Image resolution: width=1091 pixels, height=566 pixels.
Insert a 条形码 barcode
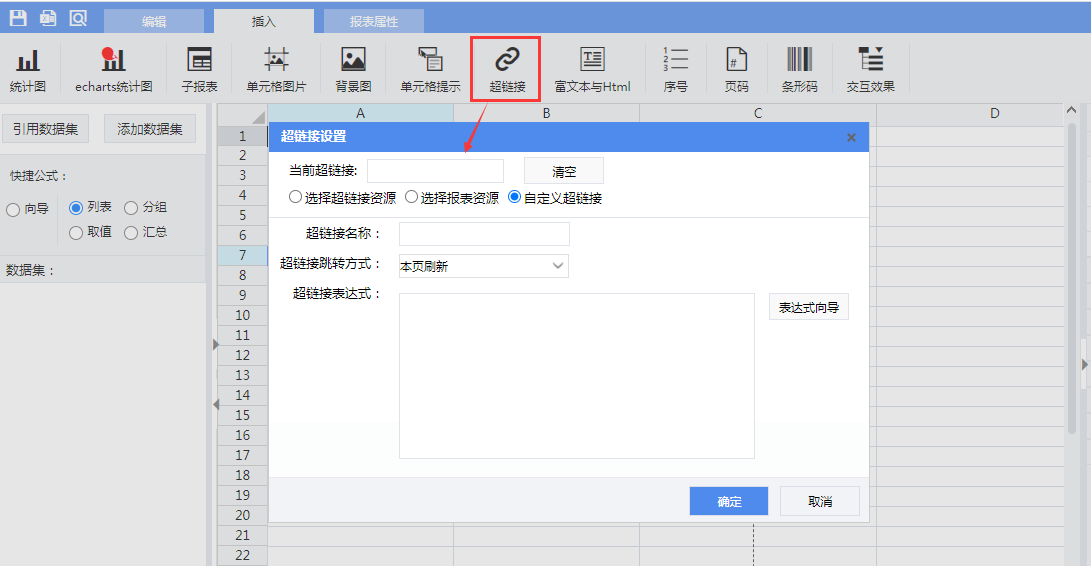pos(799,68)
